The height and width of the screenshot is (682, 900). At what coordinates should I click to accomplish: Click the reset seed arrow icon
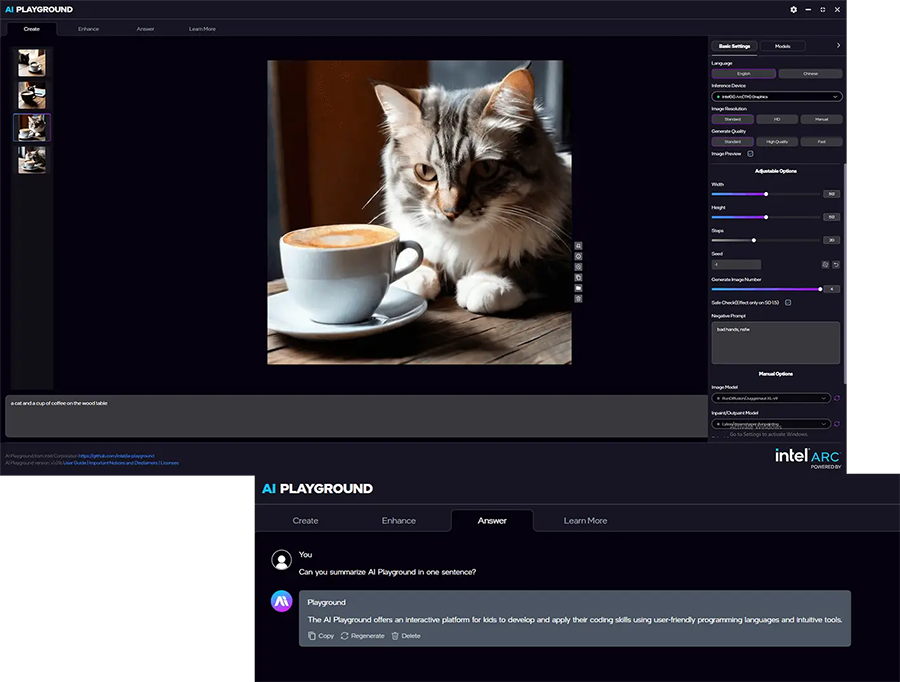(x=836, y=265)
